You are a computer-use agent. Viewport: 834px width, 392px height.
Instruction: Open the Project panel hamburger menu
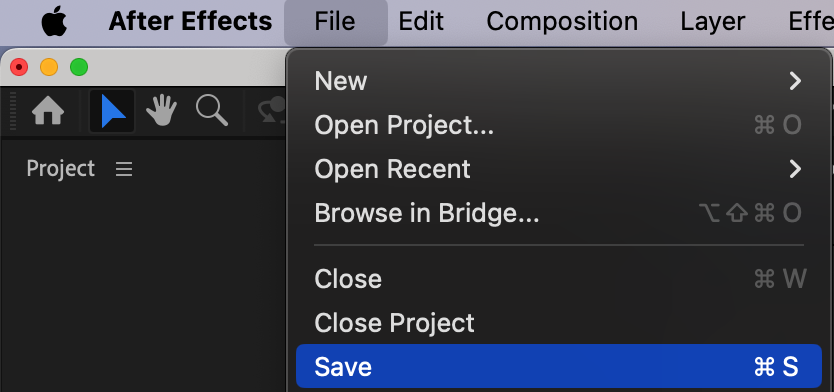(x=124, y=169)
